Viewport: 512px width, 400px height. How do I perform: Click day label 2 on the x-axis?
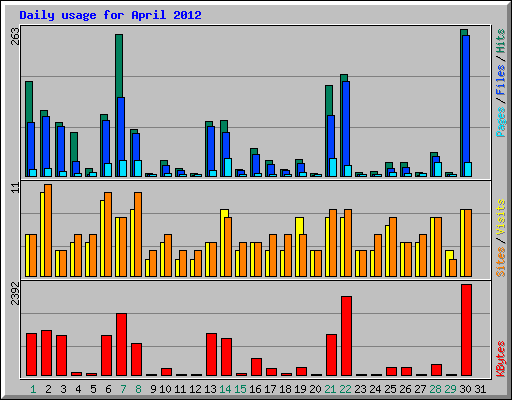point(48,389)
